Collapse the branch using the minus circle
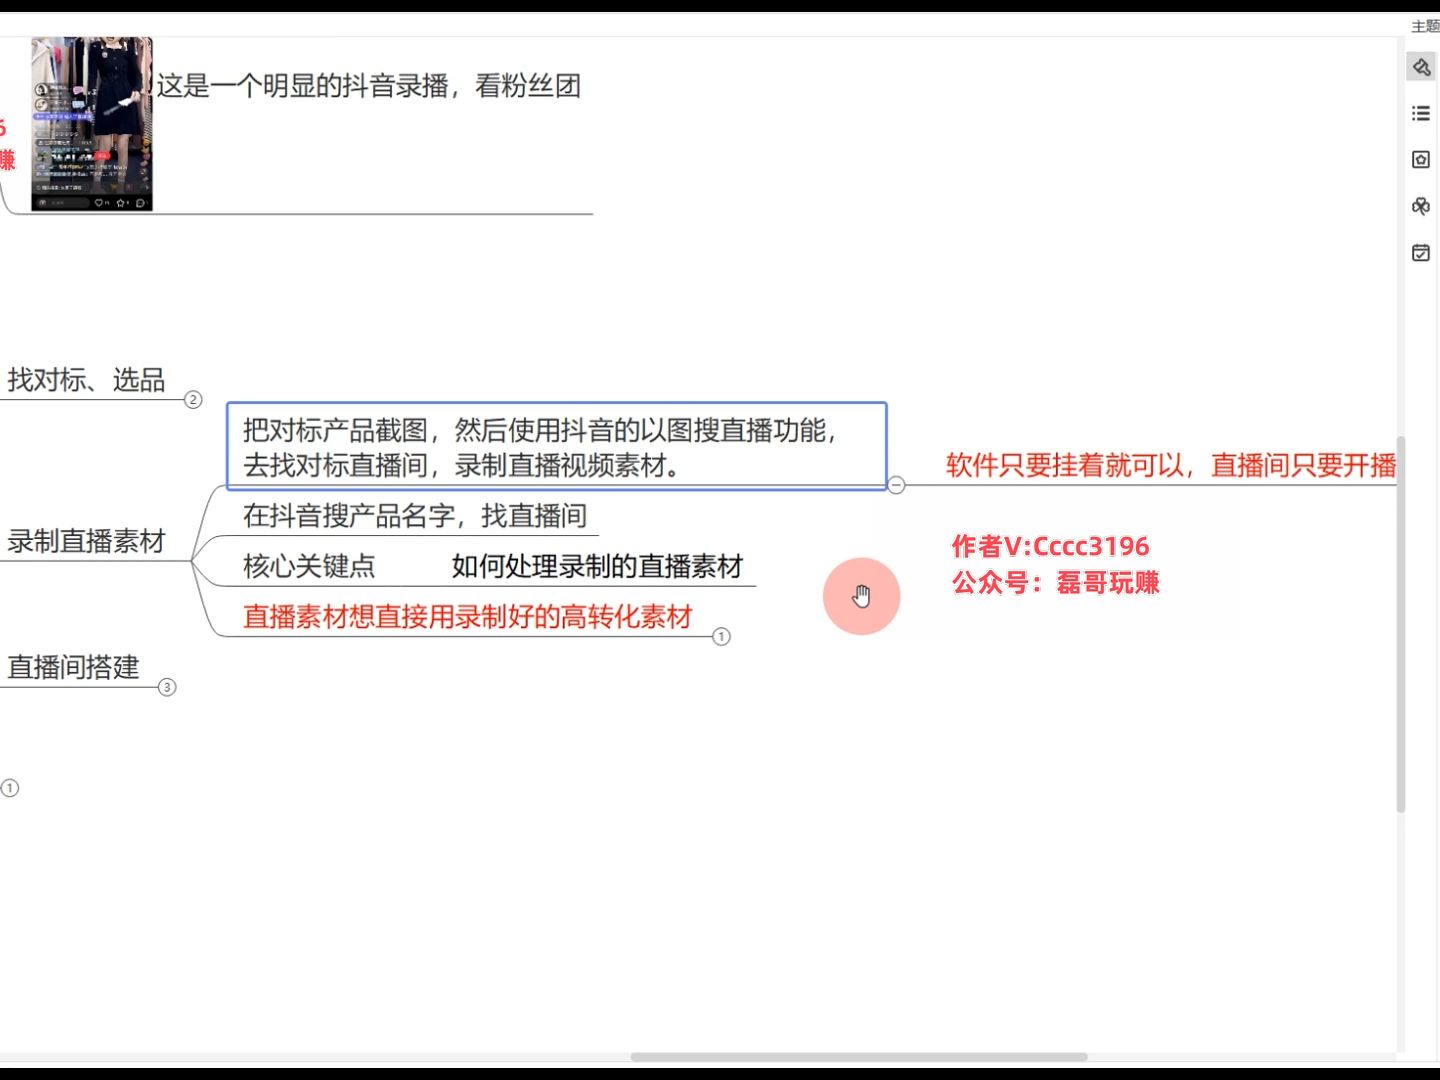 click(896, 485)
